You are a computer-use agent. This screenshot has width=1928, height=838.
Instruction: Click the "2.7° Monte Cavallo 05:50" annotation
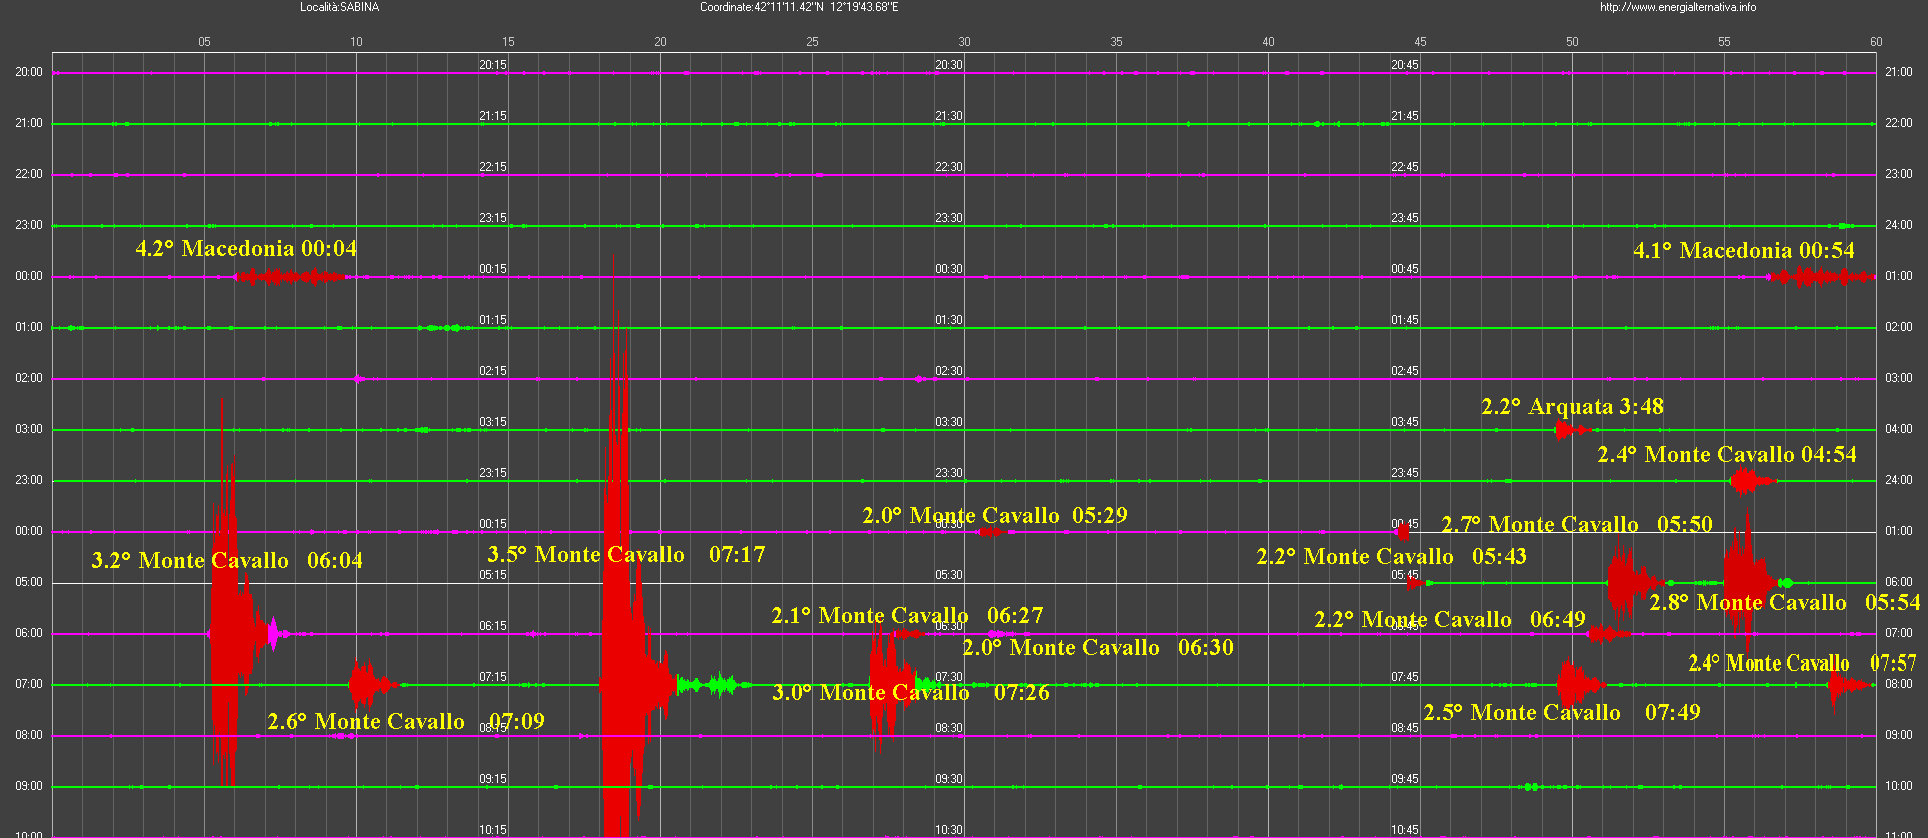click(1577, 524)
